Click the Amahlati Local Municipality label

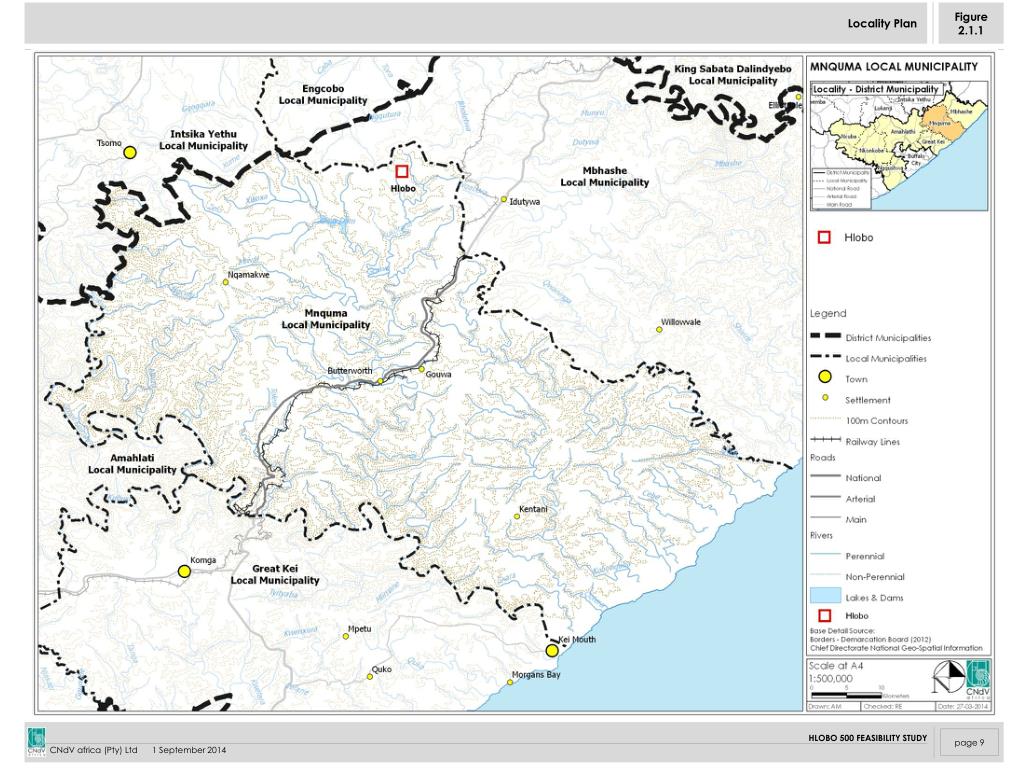pos(133,464)
